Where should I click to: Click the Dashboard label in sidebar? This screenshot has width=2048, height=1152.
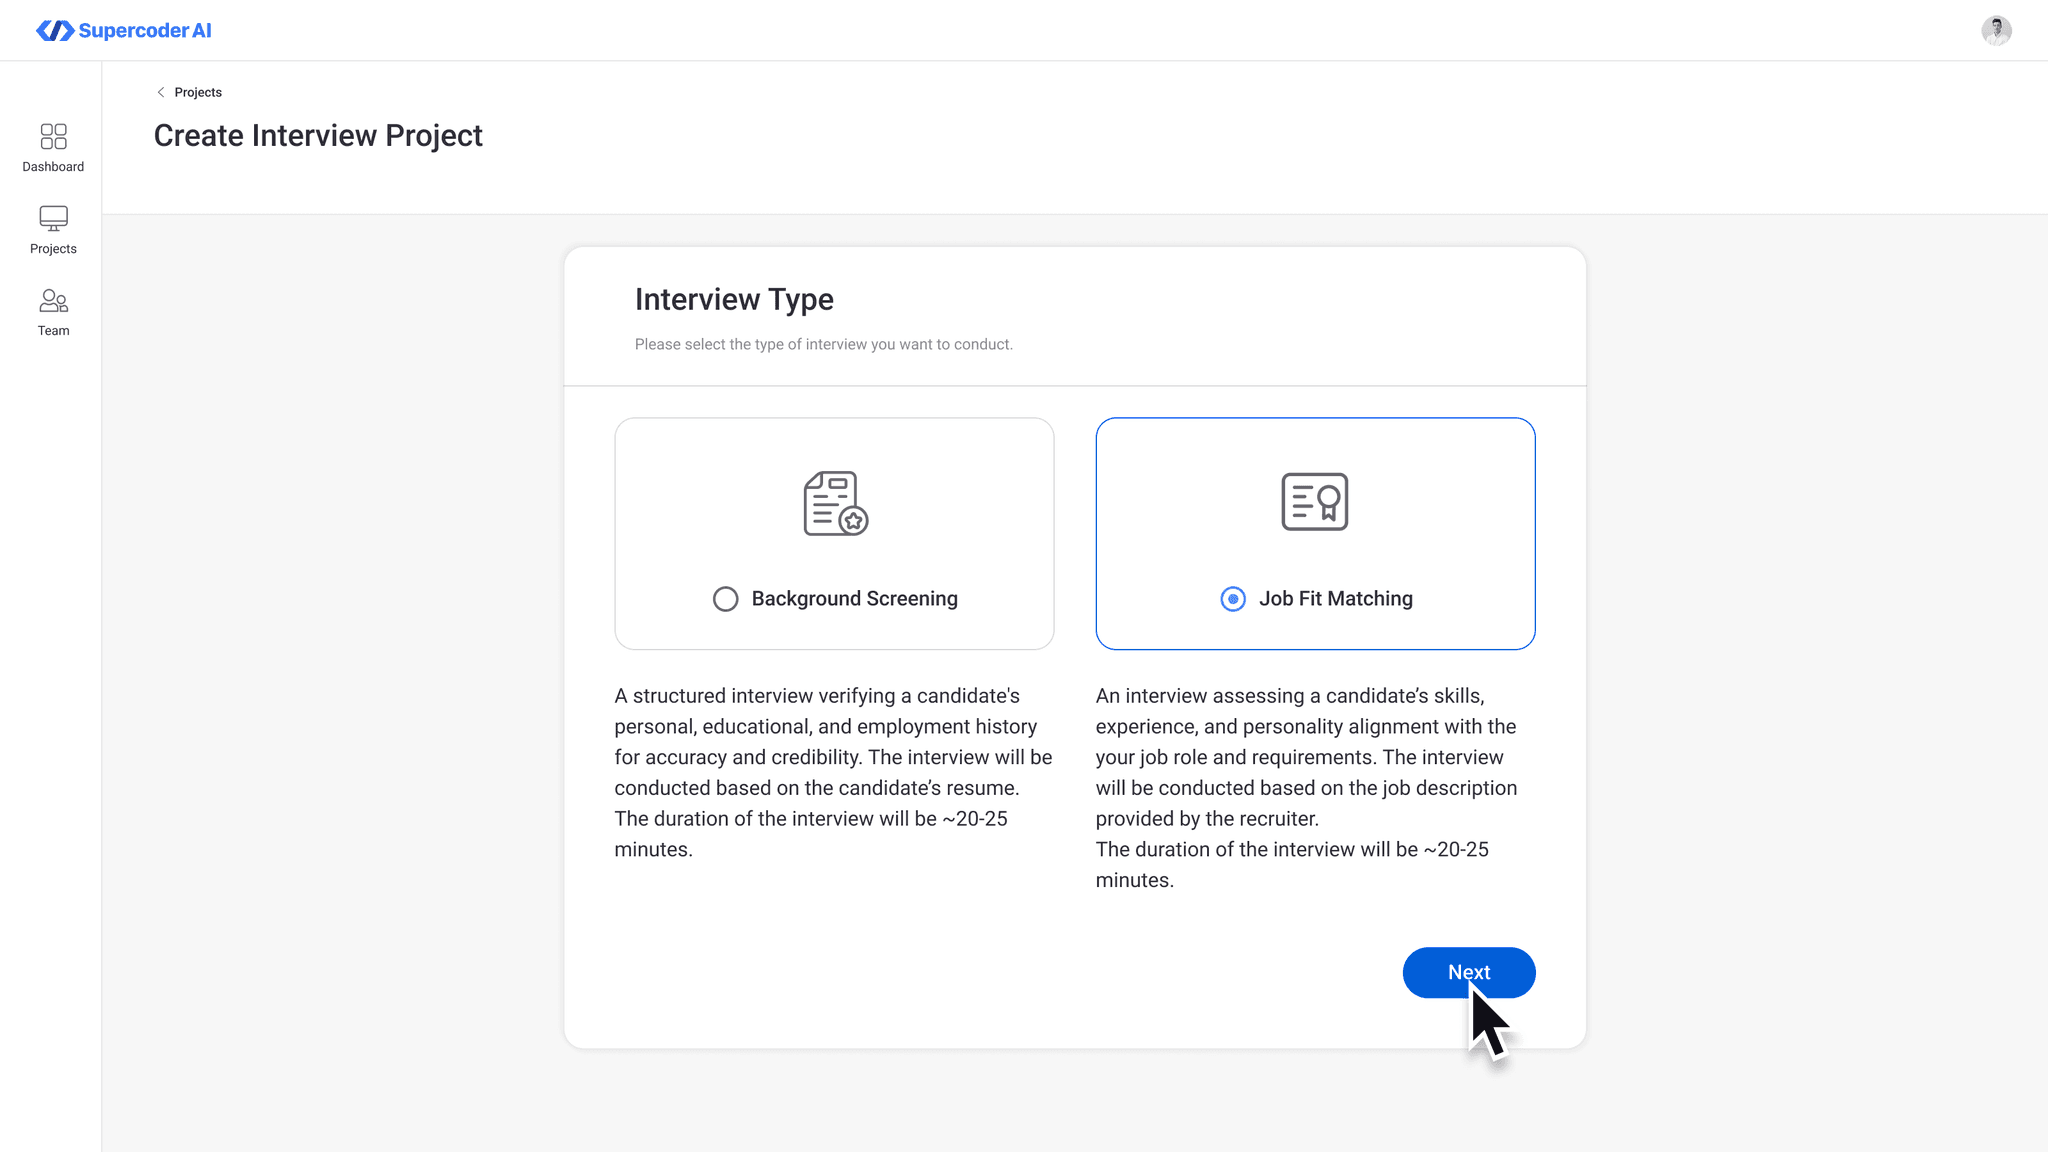coord(53,167)
